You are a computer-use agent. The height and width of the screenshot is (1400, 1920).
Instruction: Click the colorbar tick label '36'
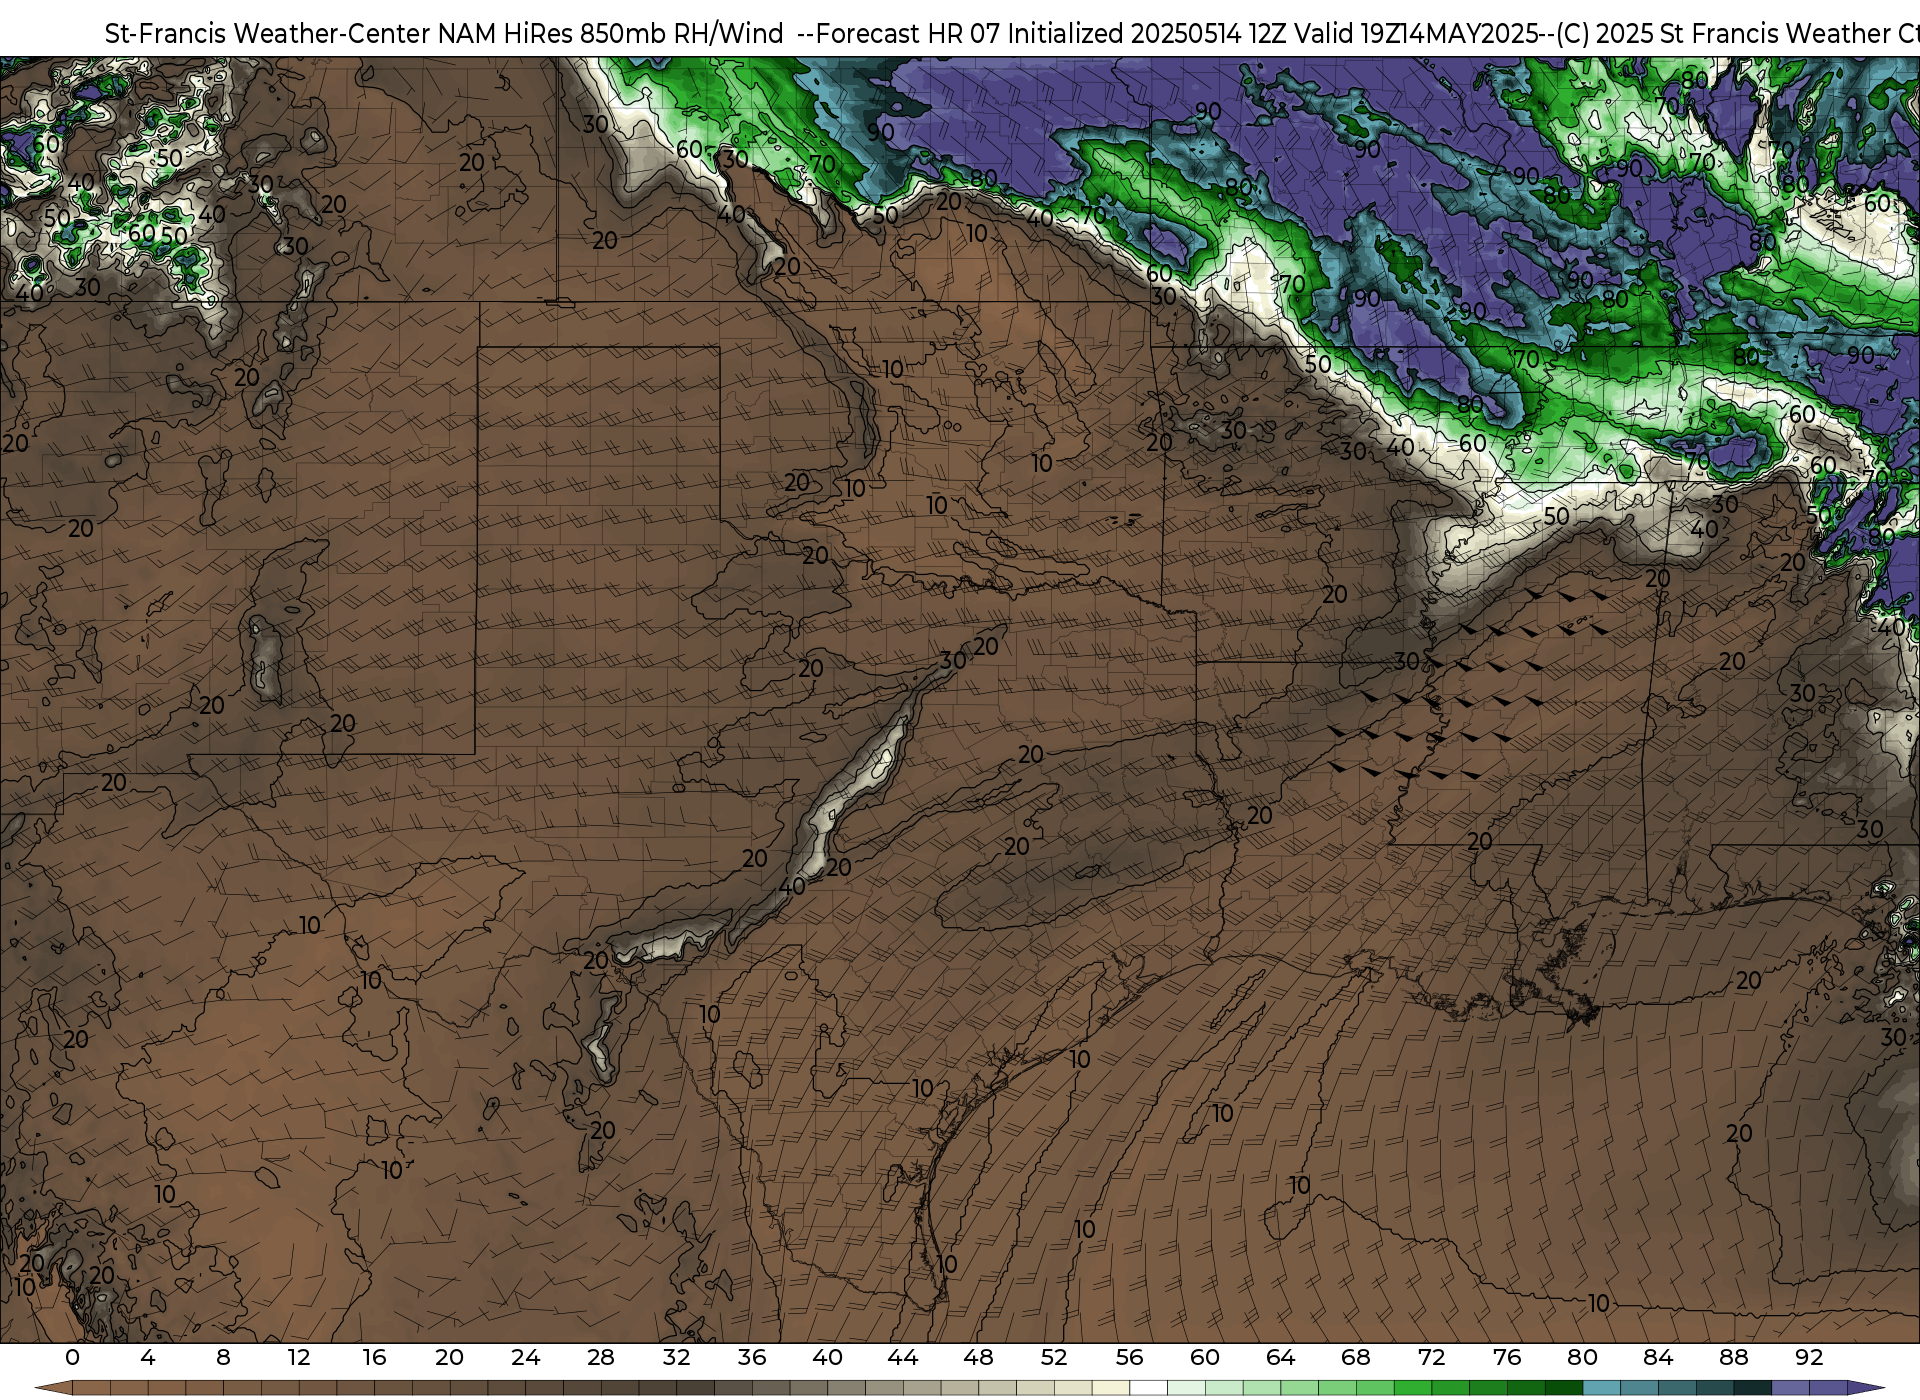pyautogui.click(x=751, y=1357)
